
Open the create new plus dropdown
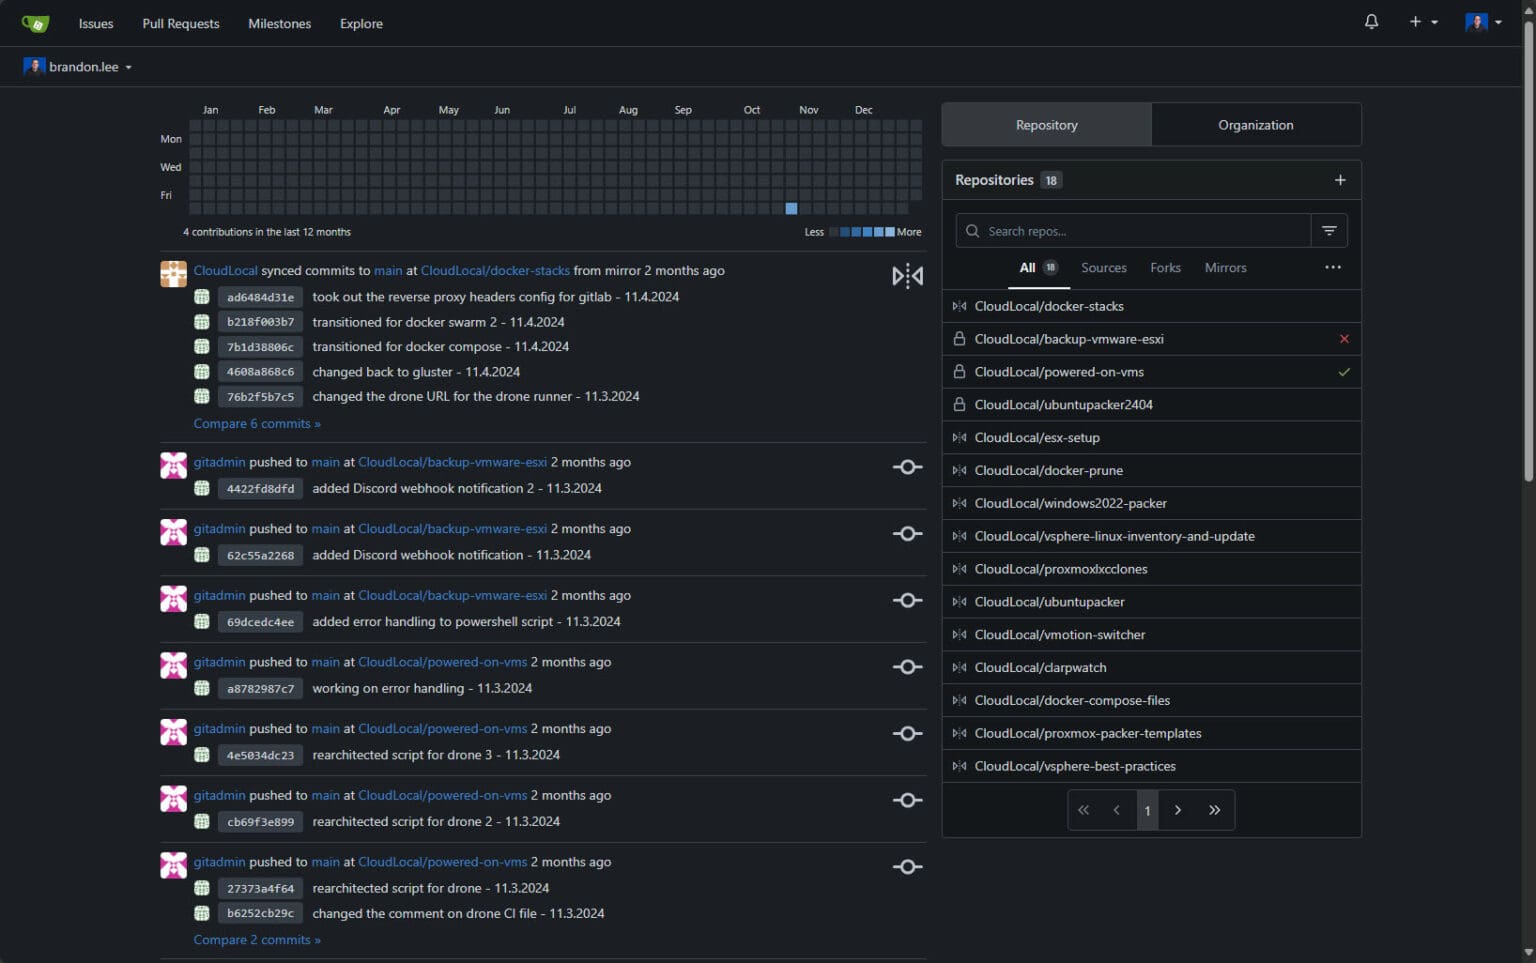click(x=1422, y=22)
